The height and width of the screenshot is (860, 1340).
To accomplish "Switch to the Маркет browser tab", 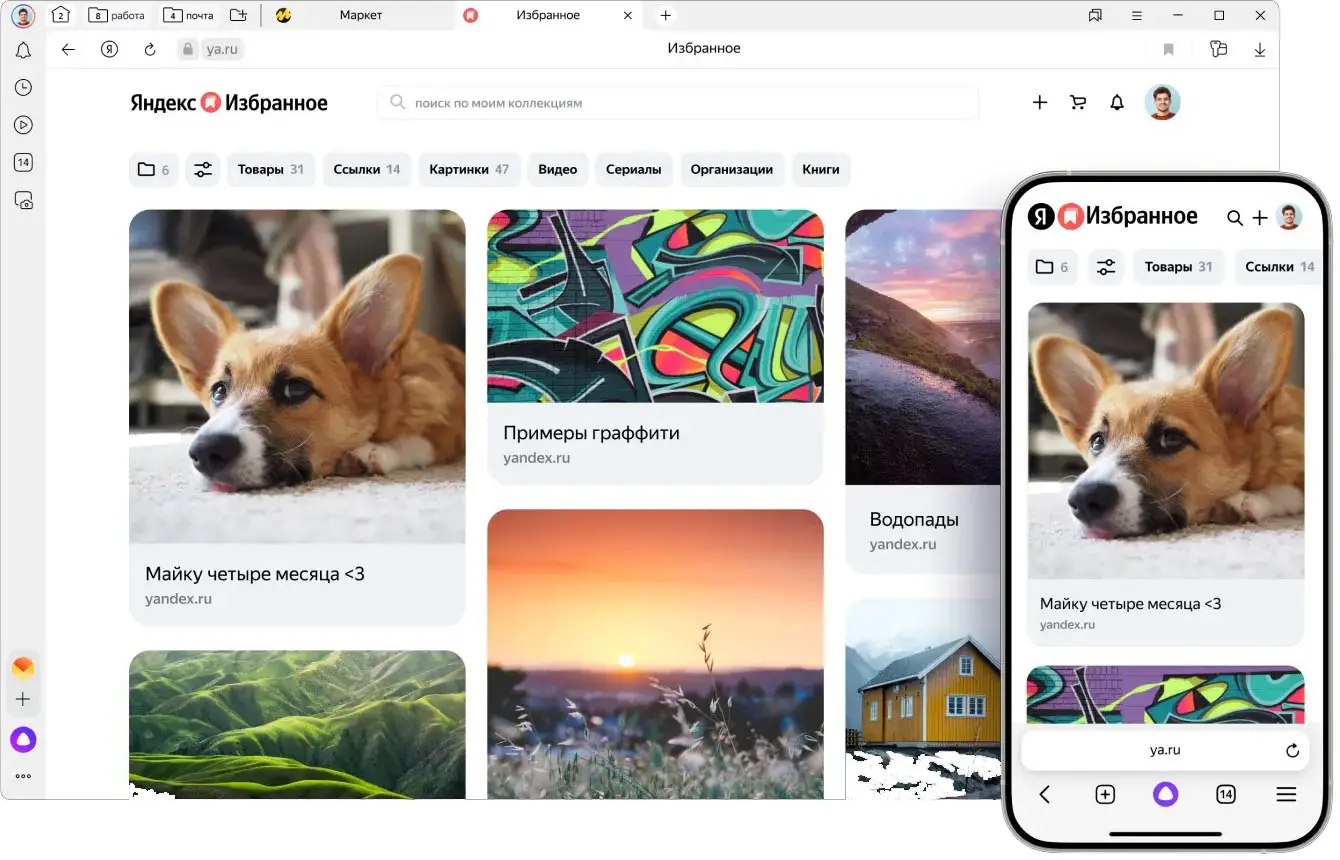I will pos(360,15).
